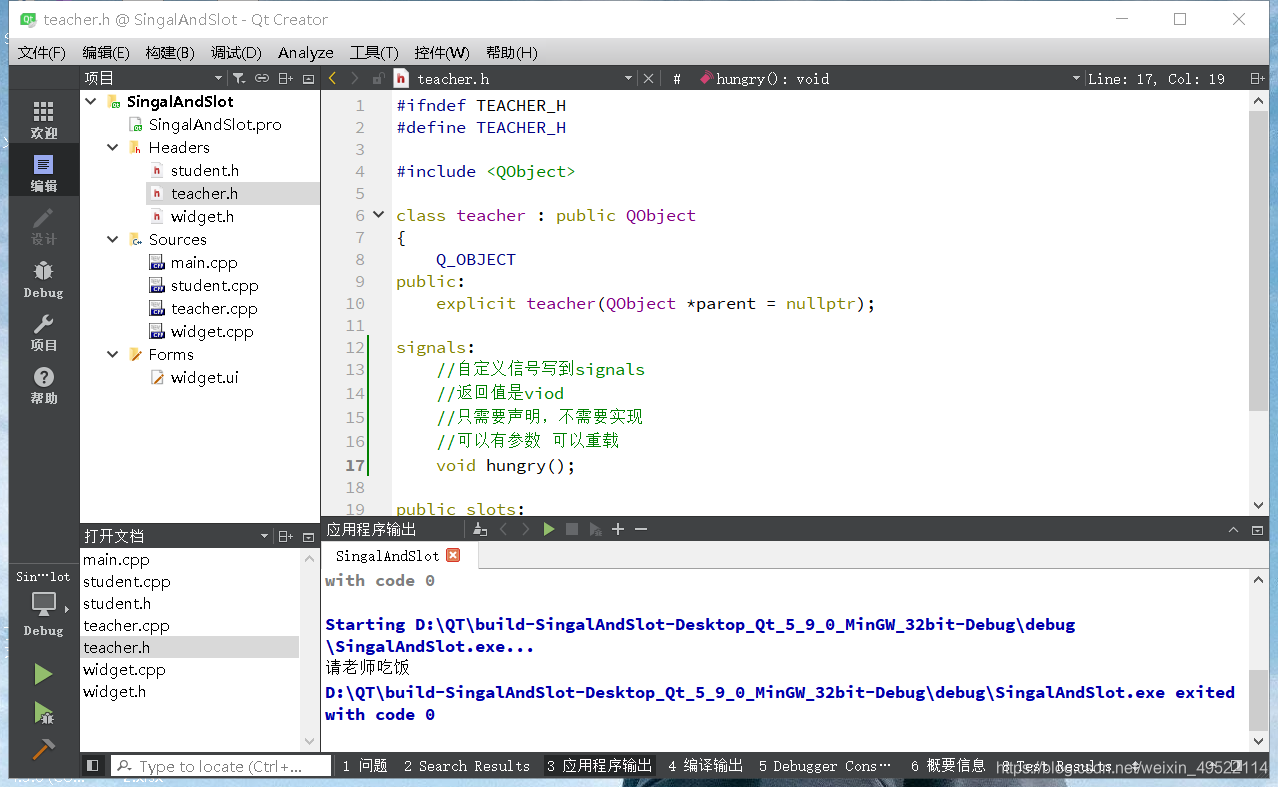Toggle the left sidebar visibility
1278x787 pixels.
point(92,766)
